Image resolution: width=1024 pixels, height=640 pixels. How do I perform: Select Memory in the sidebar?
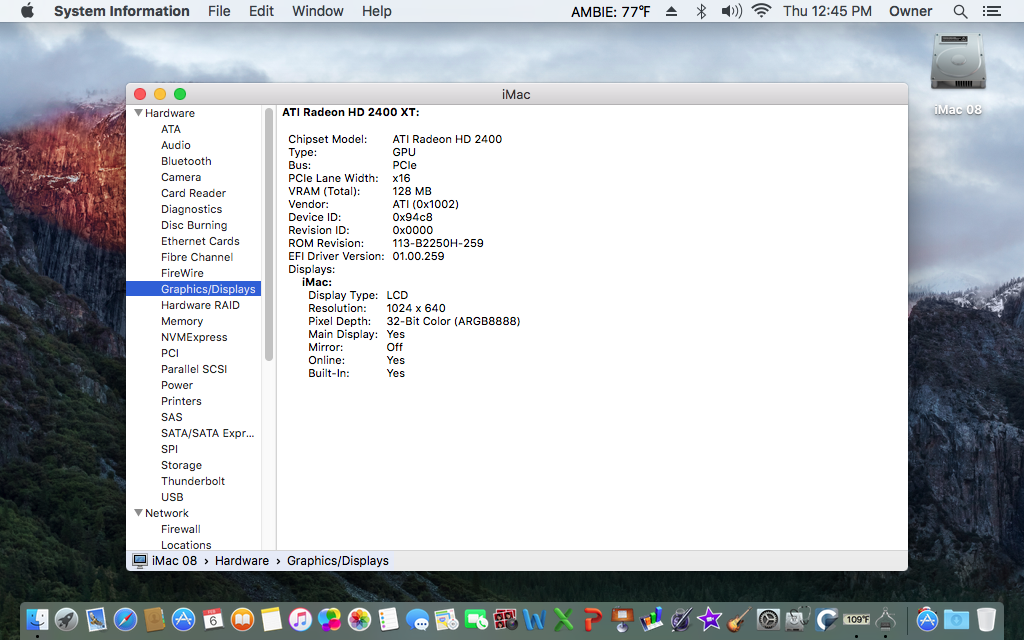click(x=182, y=321)
